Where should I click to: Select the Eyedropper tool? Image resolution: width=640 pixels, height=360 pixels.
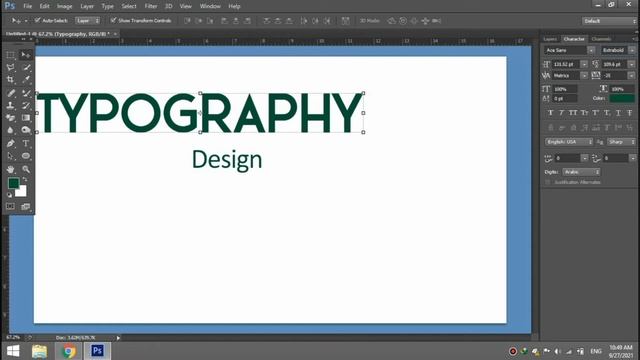coord(26,80)
